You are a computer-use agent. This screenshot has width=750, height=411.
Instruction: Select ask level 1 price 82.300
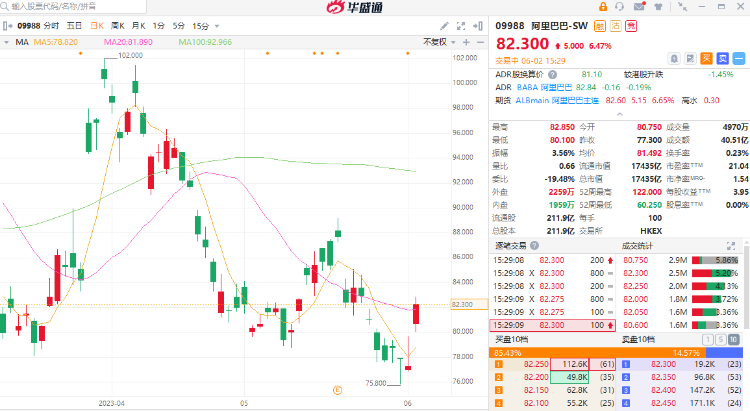(x=663, y=364)
